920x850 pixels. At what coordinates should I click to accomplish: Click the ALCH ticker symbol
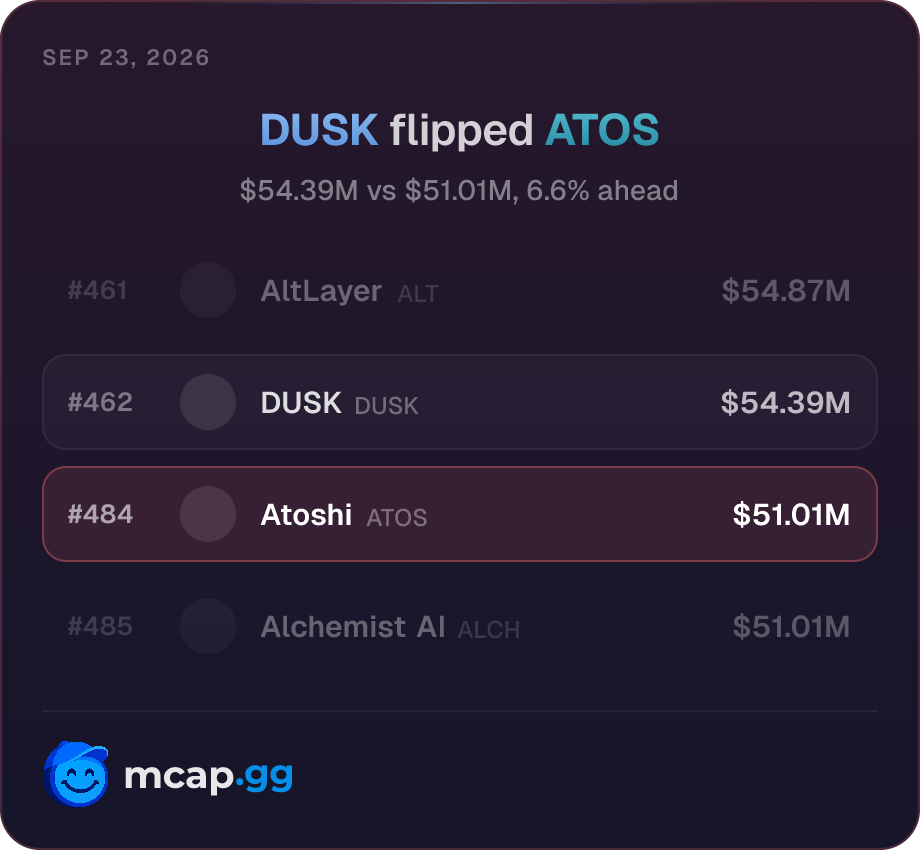[489, 630]
